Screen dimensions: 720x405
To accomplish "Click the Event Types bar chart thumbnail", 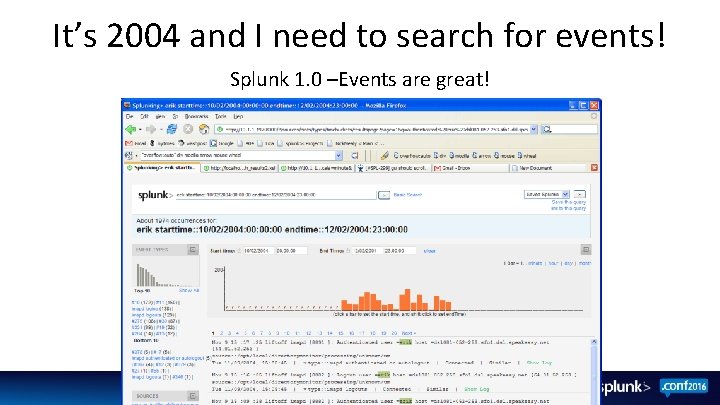I will pyautogui.click(x=167, y=273).
